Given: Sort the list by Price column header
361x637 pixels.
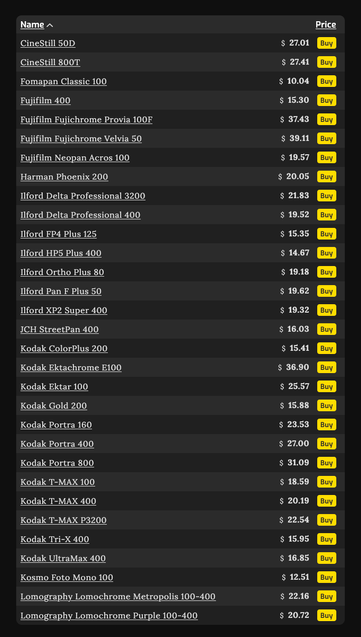Looking at the screenshot, I should [326, 25].
